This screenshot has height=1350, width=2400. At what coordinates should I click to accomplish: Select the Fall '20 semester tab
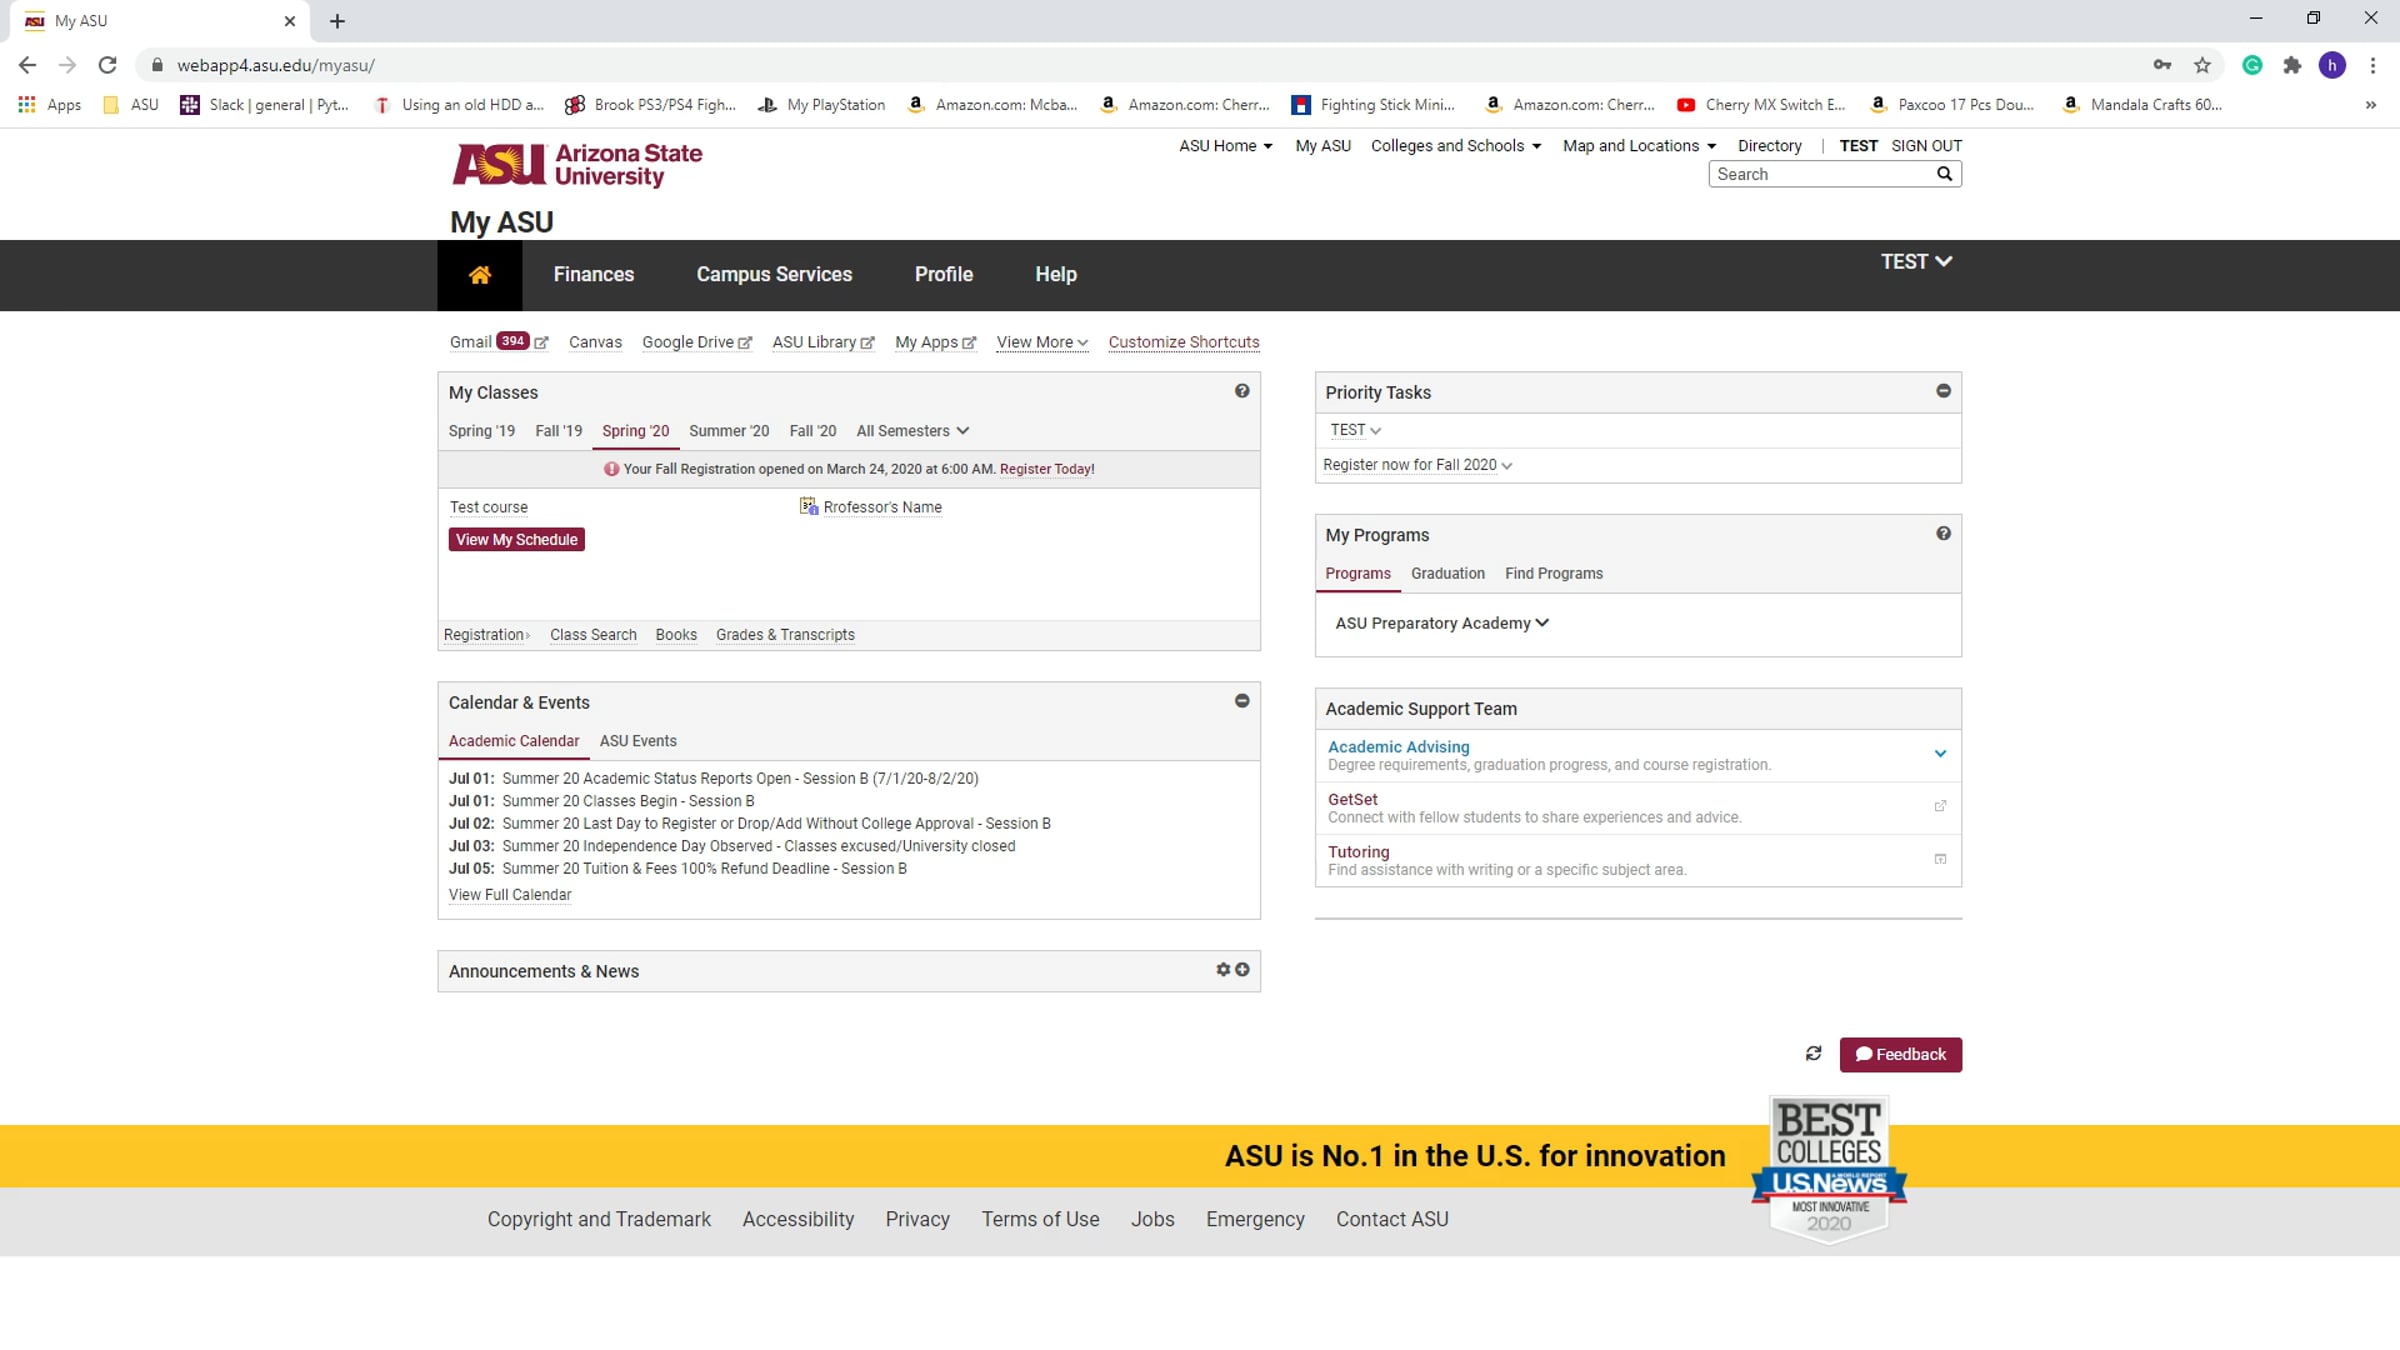813,431
